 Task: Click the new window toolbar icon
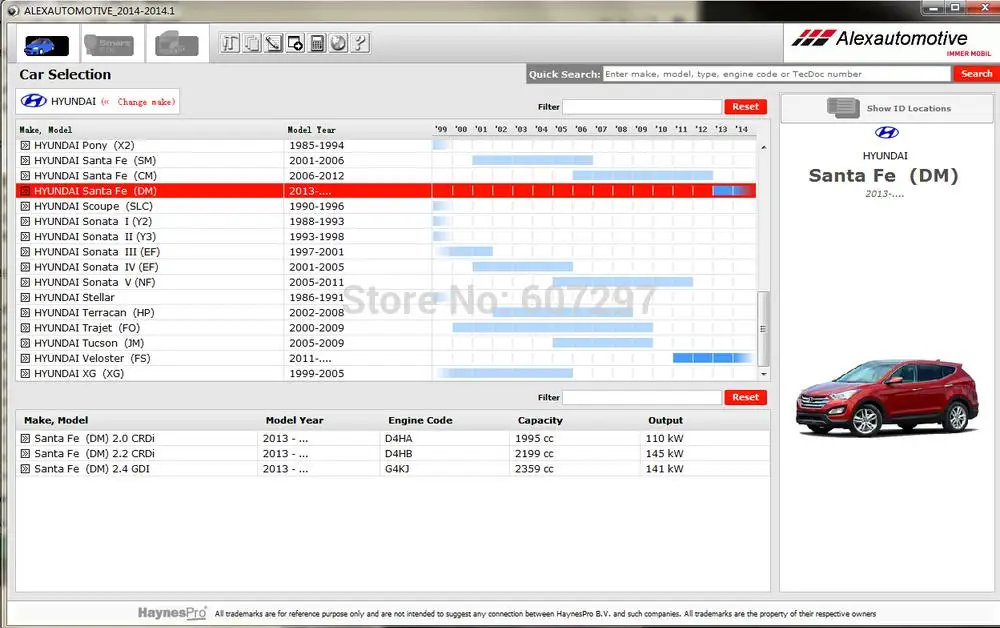point(295,43)
